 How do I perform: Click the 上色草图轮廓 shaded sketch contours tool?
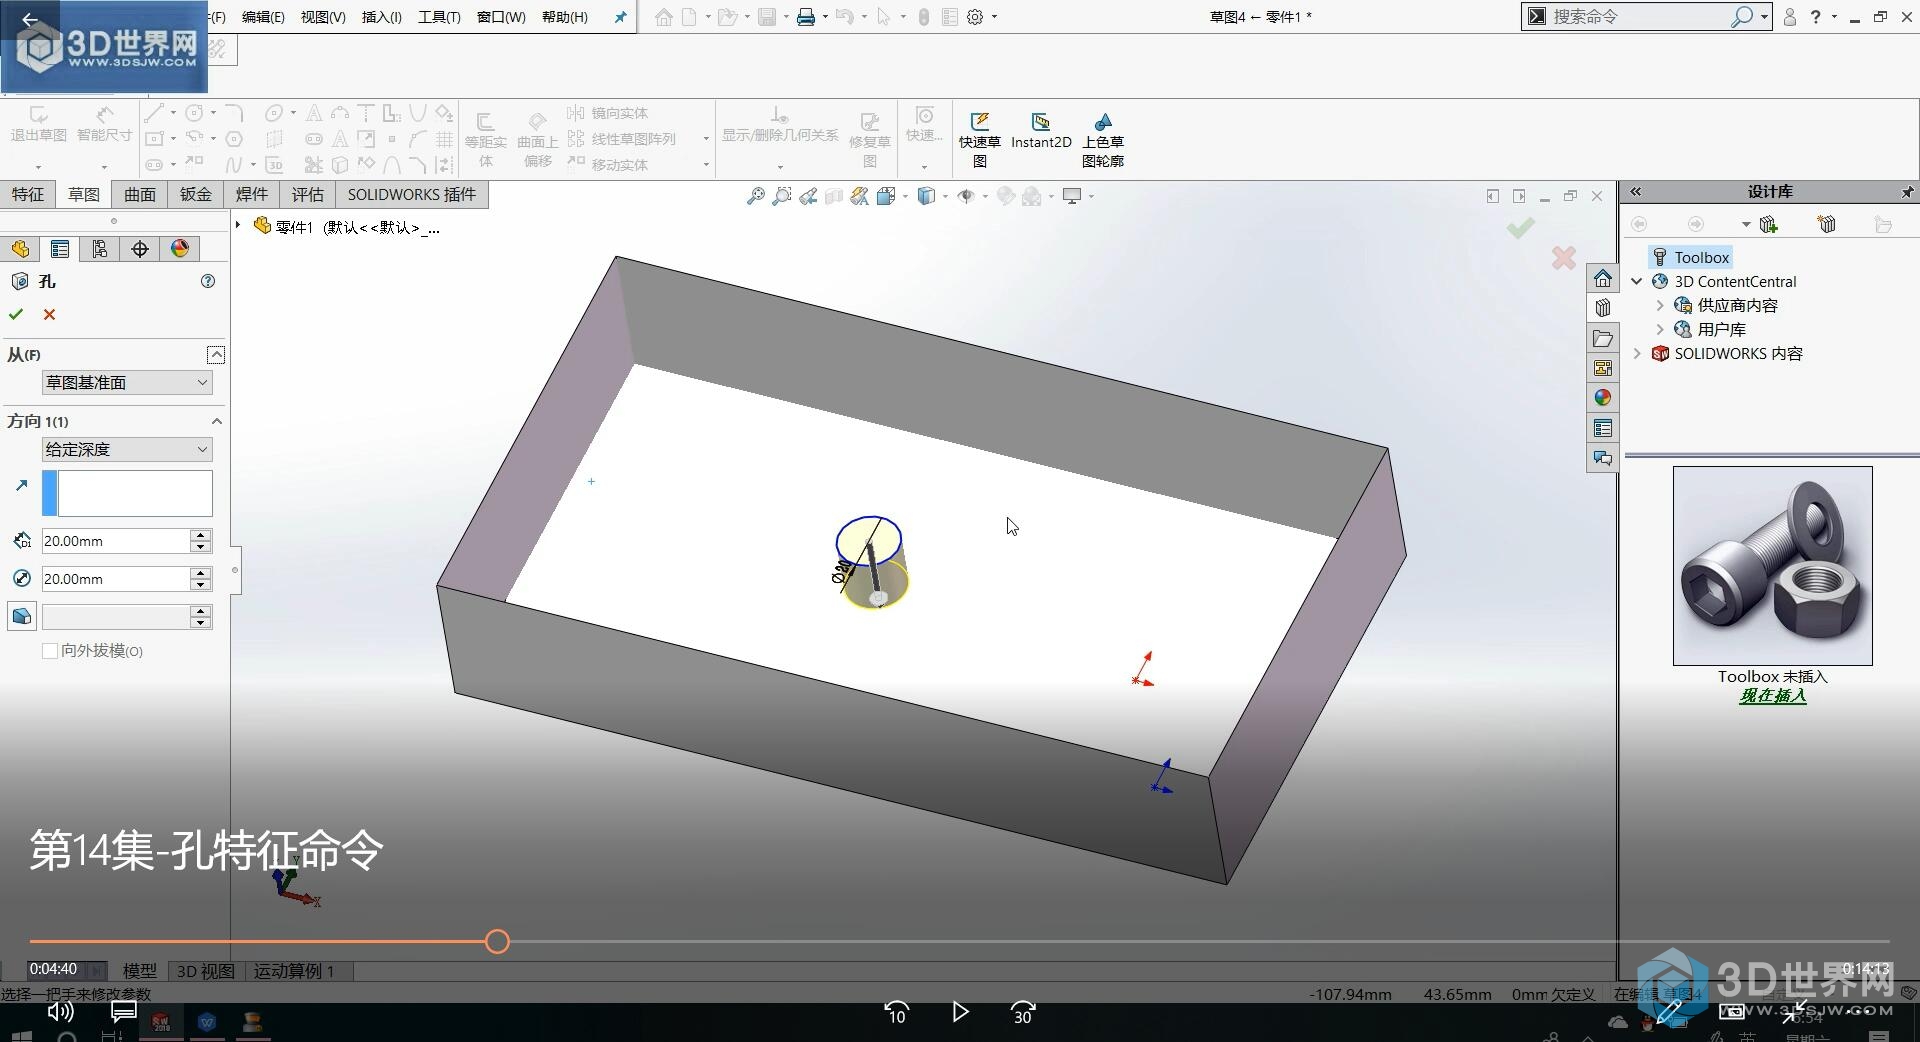[1103, 139]
